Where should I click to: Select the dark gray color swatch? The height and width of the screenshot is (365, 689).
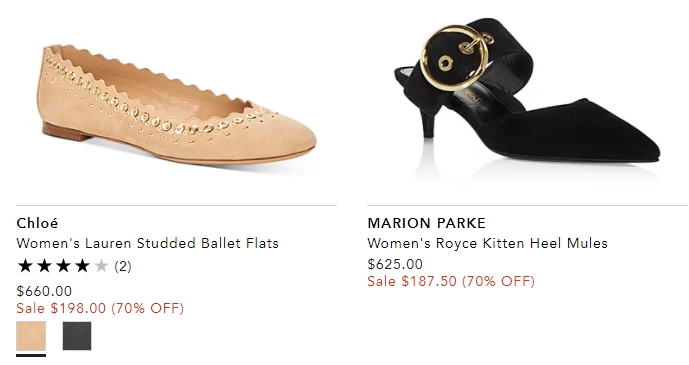click(x=77, y=336)
